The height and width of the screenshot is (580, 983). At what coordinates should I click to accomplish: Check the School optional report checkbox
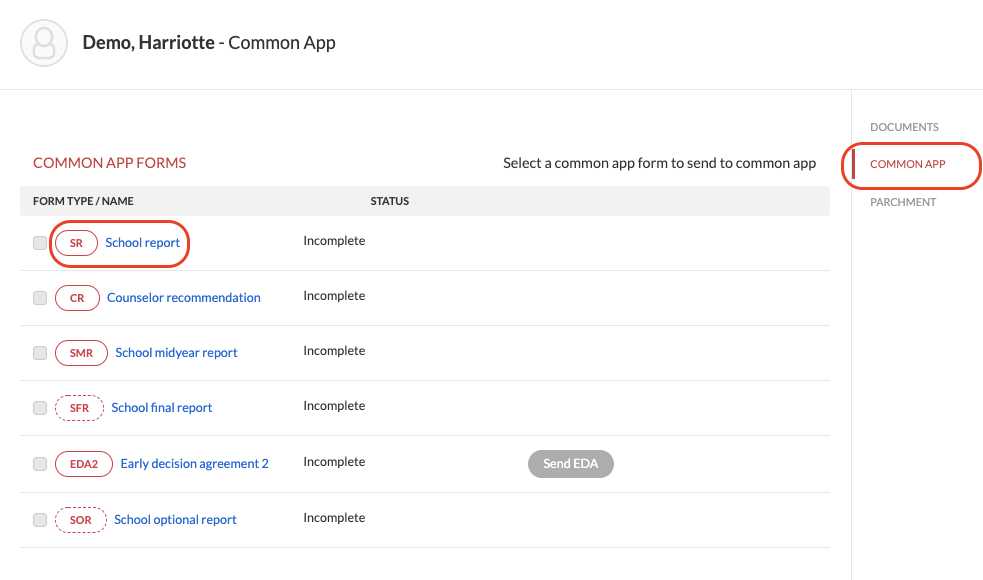(40, 520)
